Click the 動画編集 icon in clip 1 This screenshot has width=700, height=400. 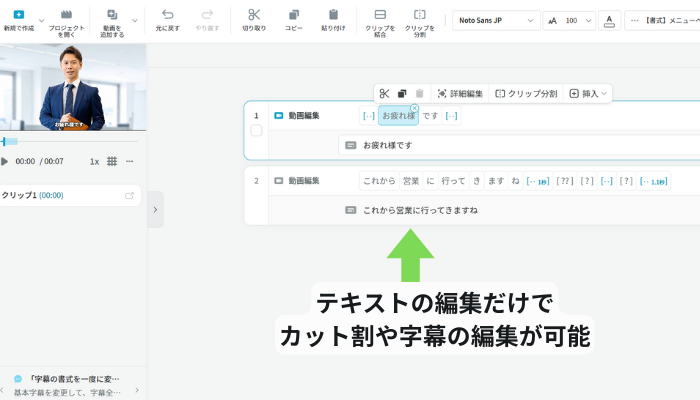click(279, 116)
